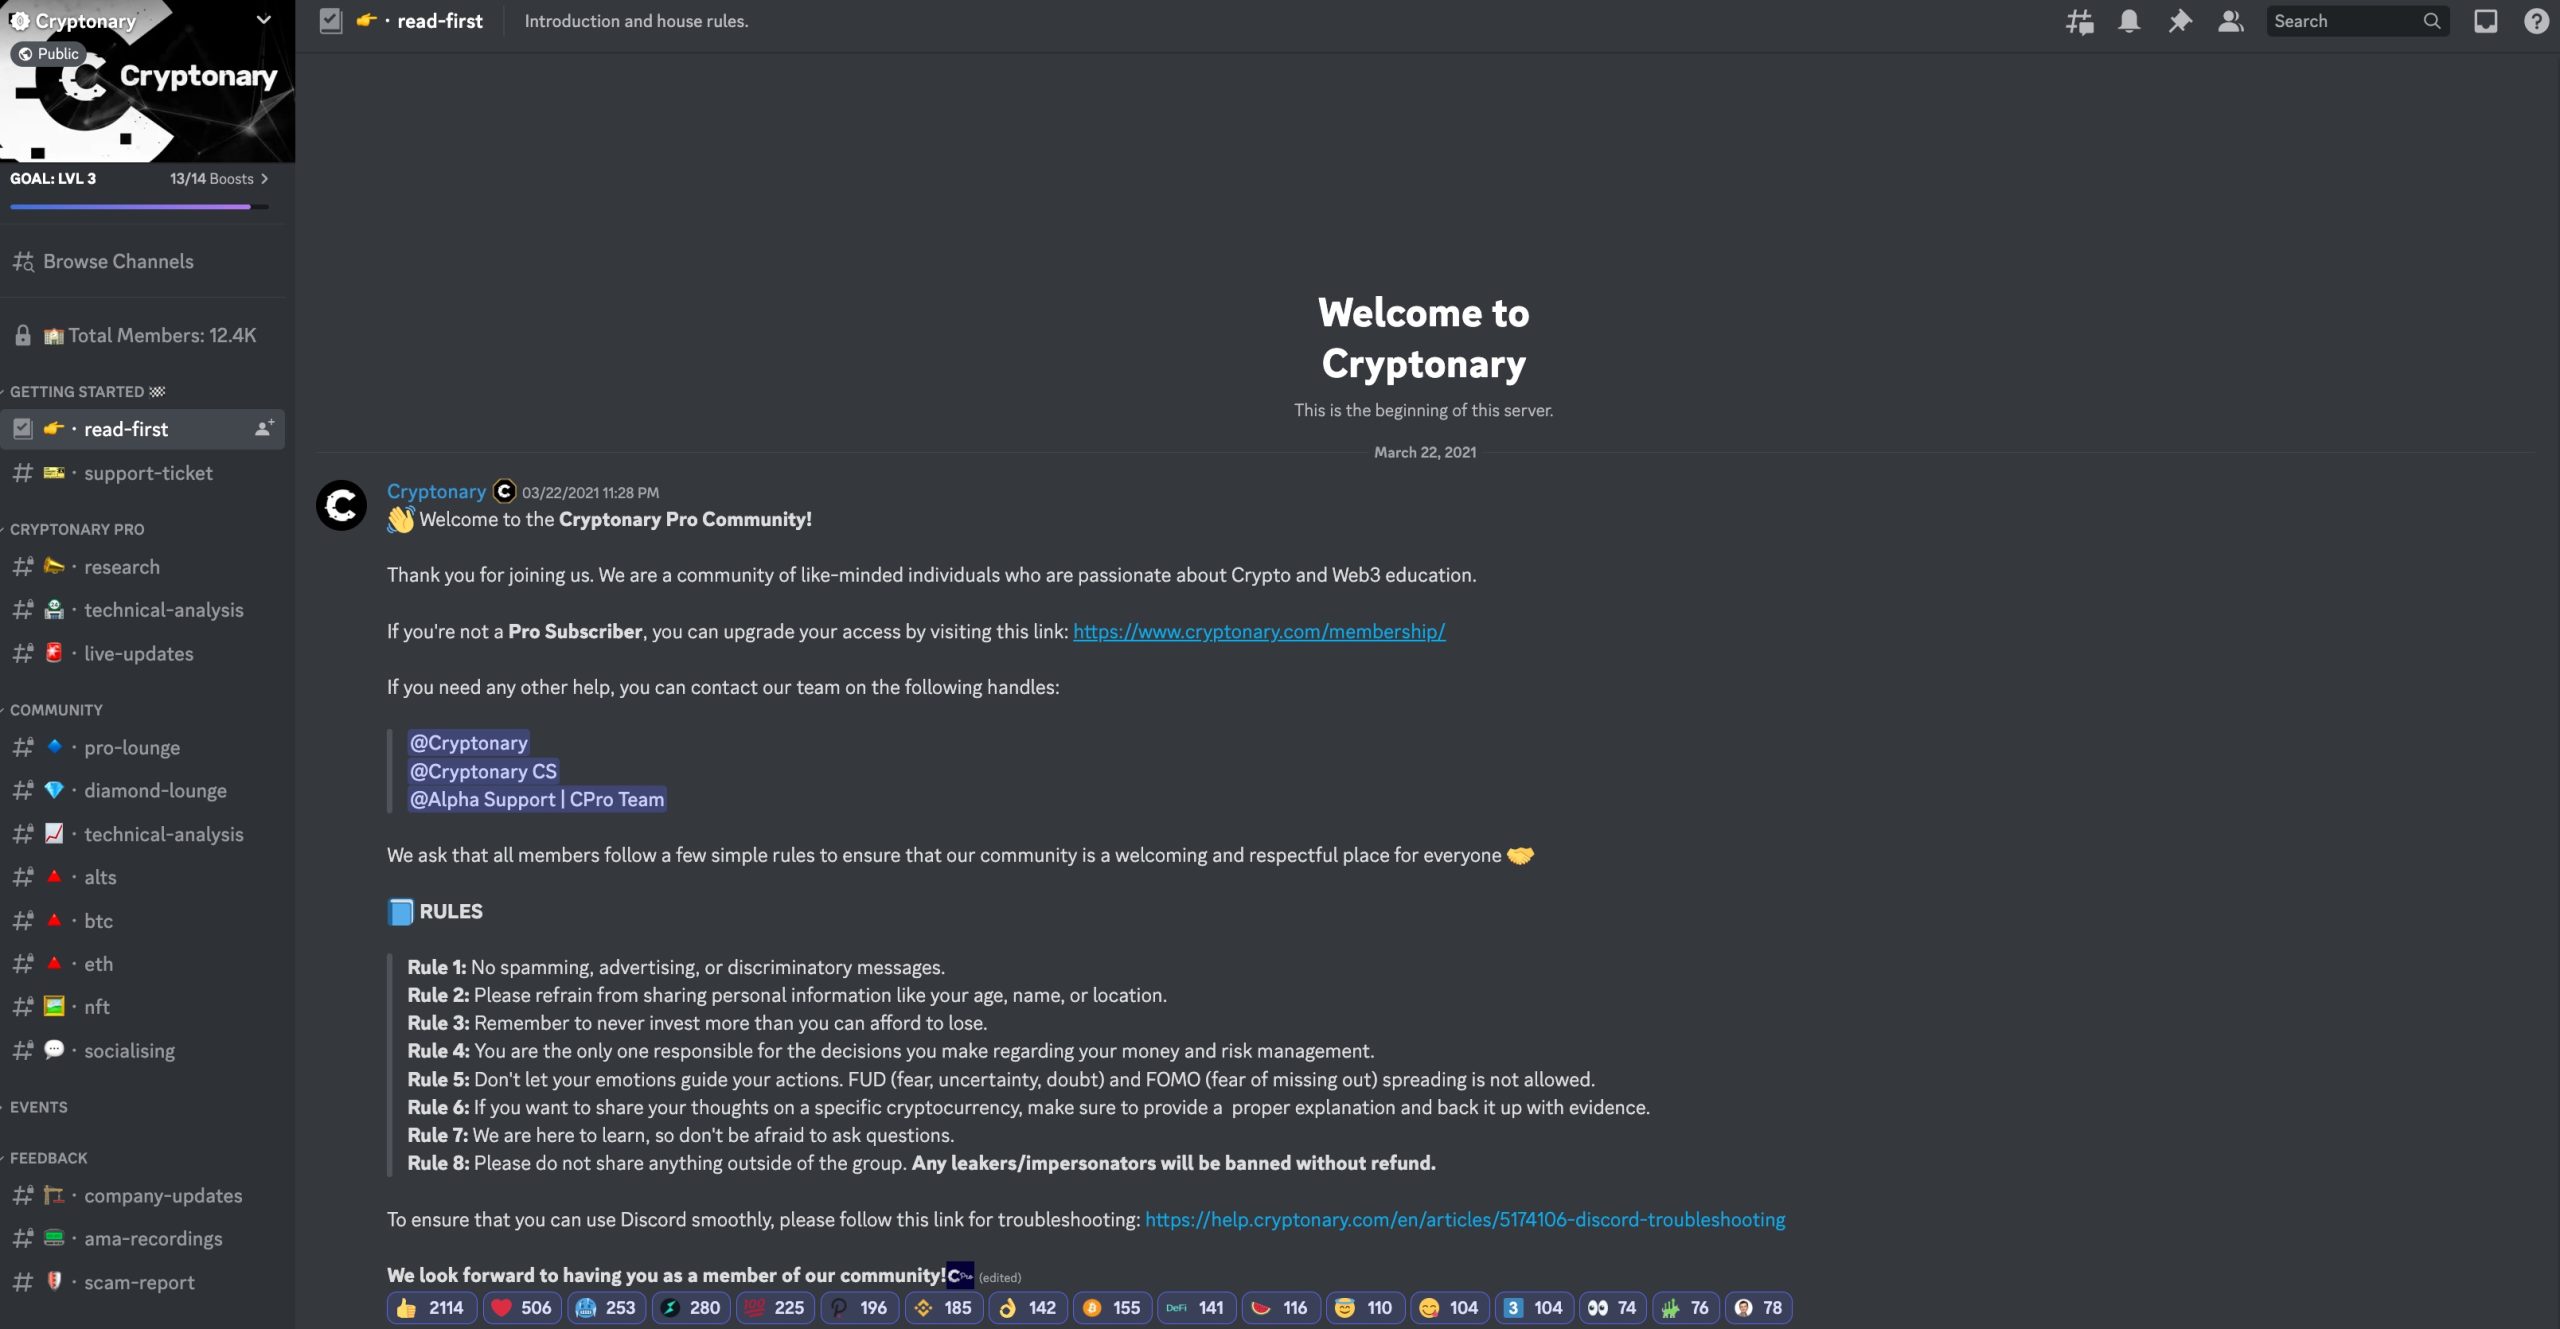This screenshot has width=2560, height=1329.
Task: Open the Cryptonary membership link
Action: point(1257,631)
